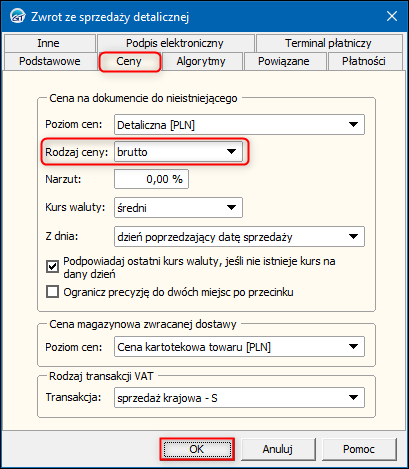The height and width of the screenshot is (469, 409).
Task: Click the application icon in the title bar
Action: pos(17,16)
